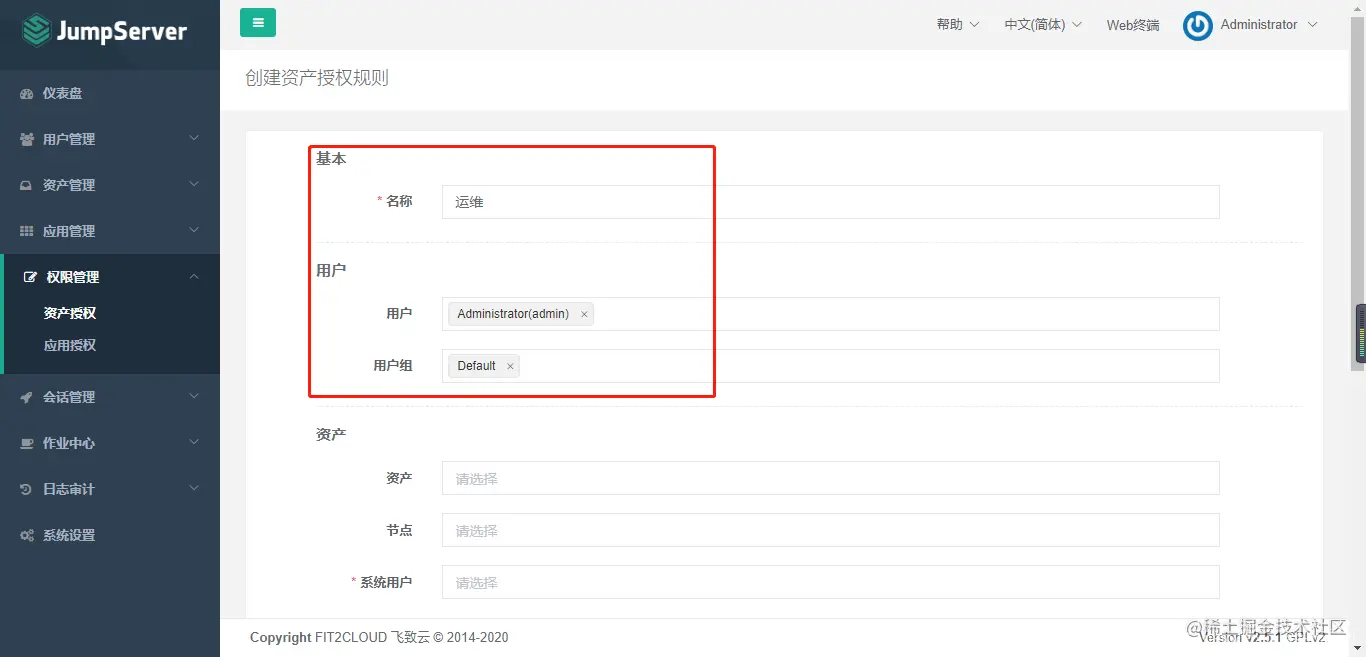Open 应用管理 in the sidebar

[110, 231]
